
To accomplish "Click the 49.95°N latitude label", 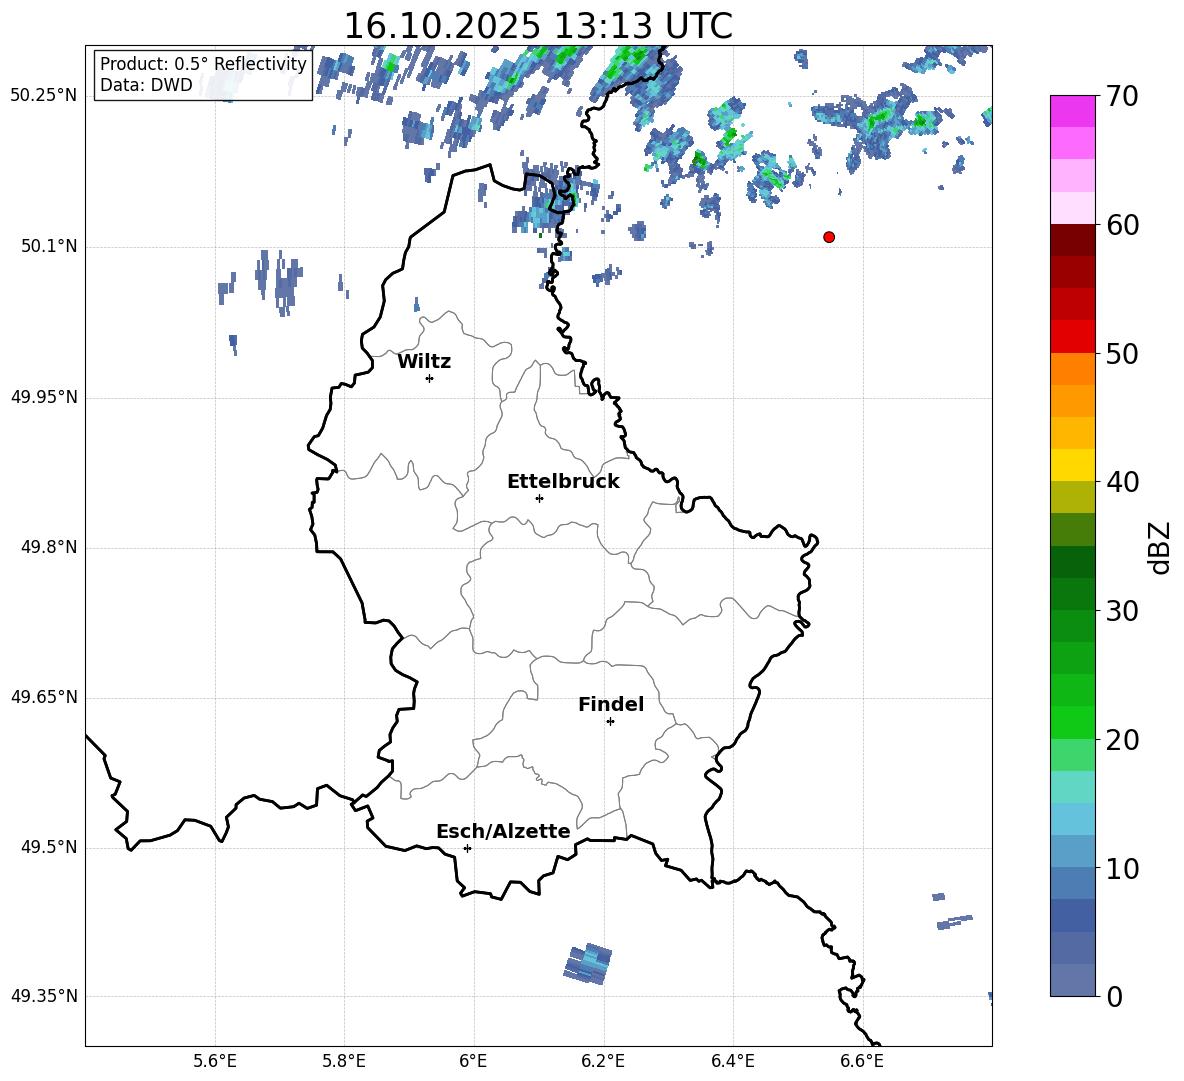I will click(x=44, y=397).
